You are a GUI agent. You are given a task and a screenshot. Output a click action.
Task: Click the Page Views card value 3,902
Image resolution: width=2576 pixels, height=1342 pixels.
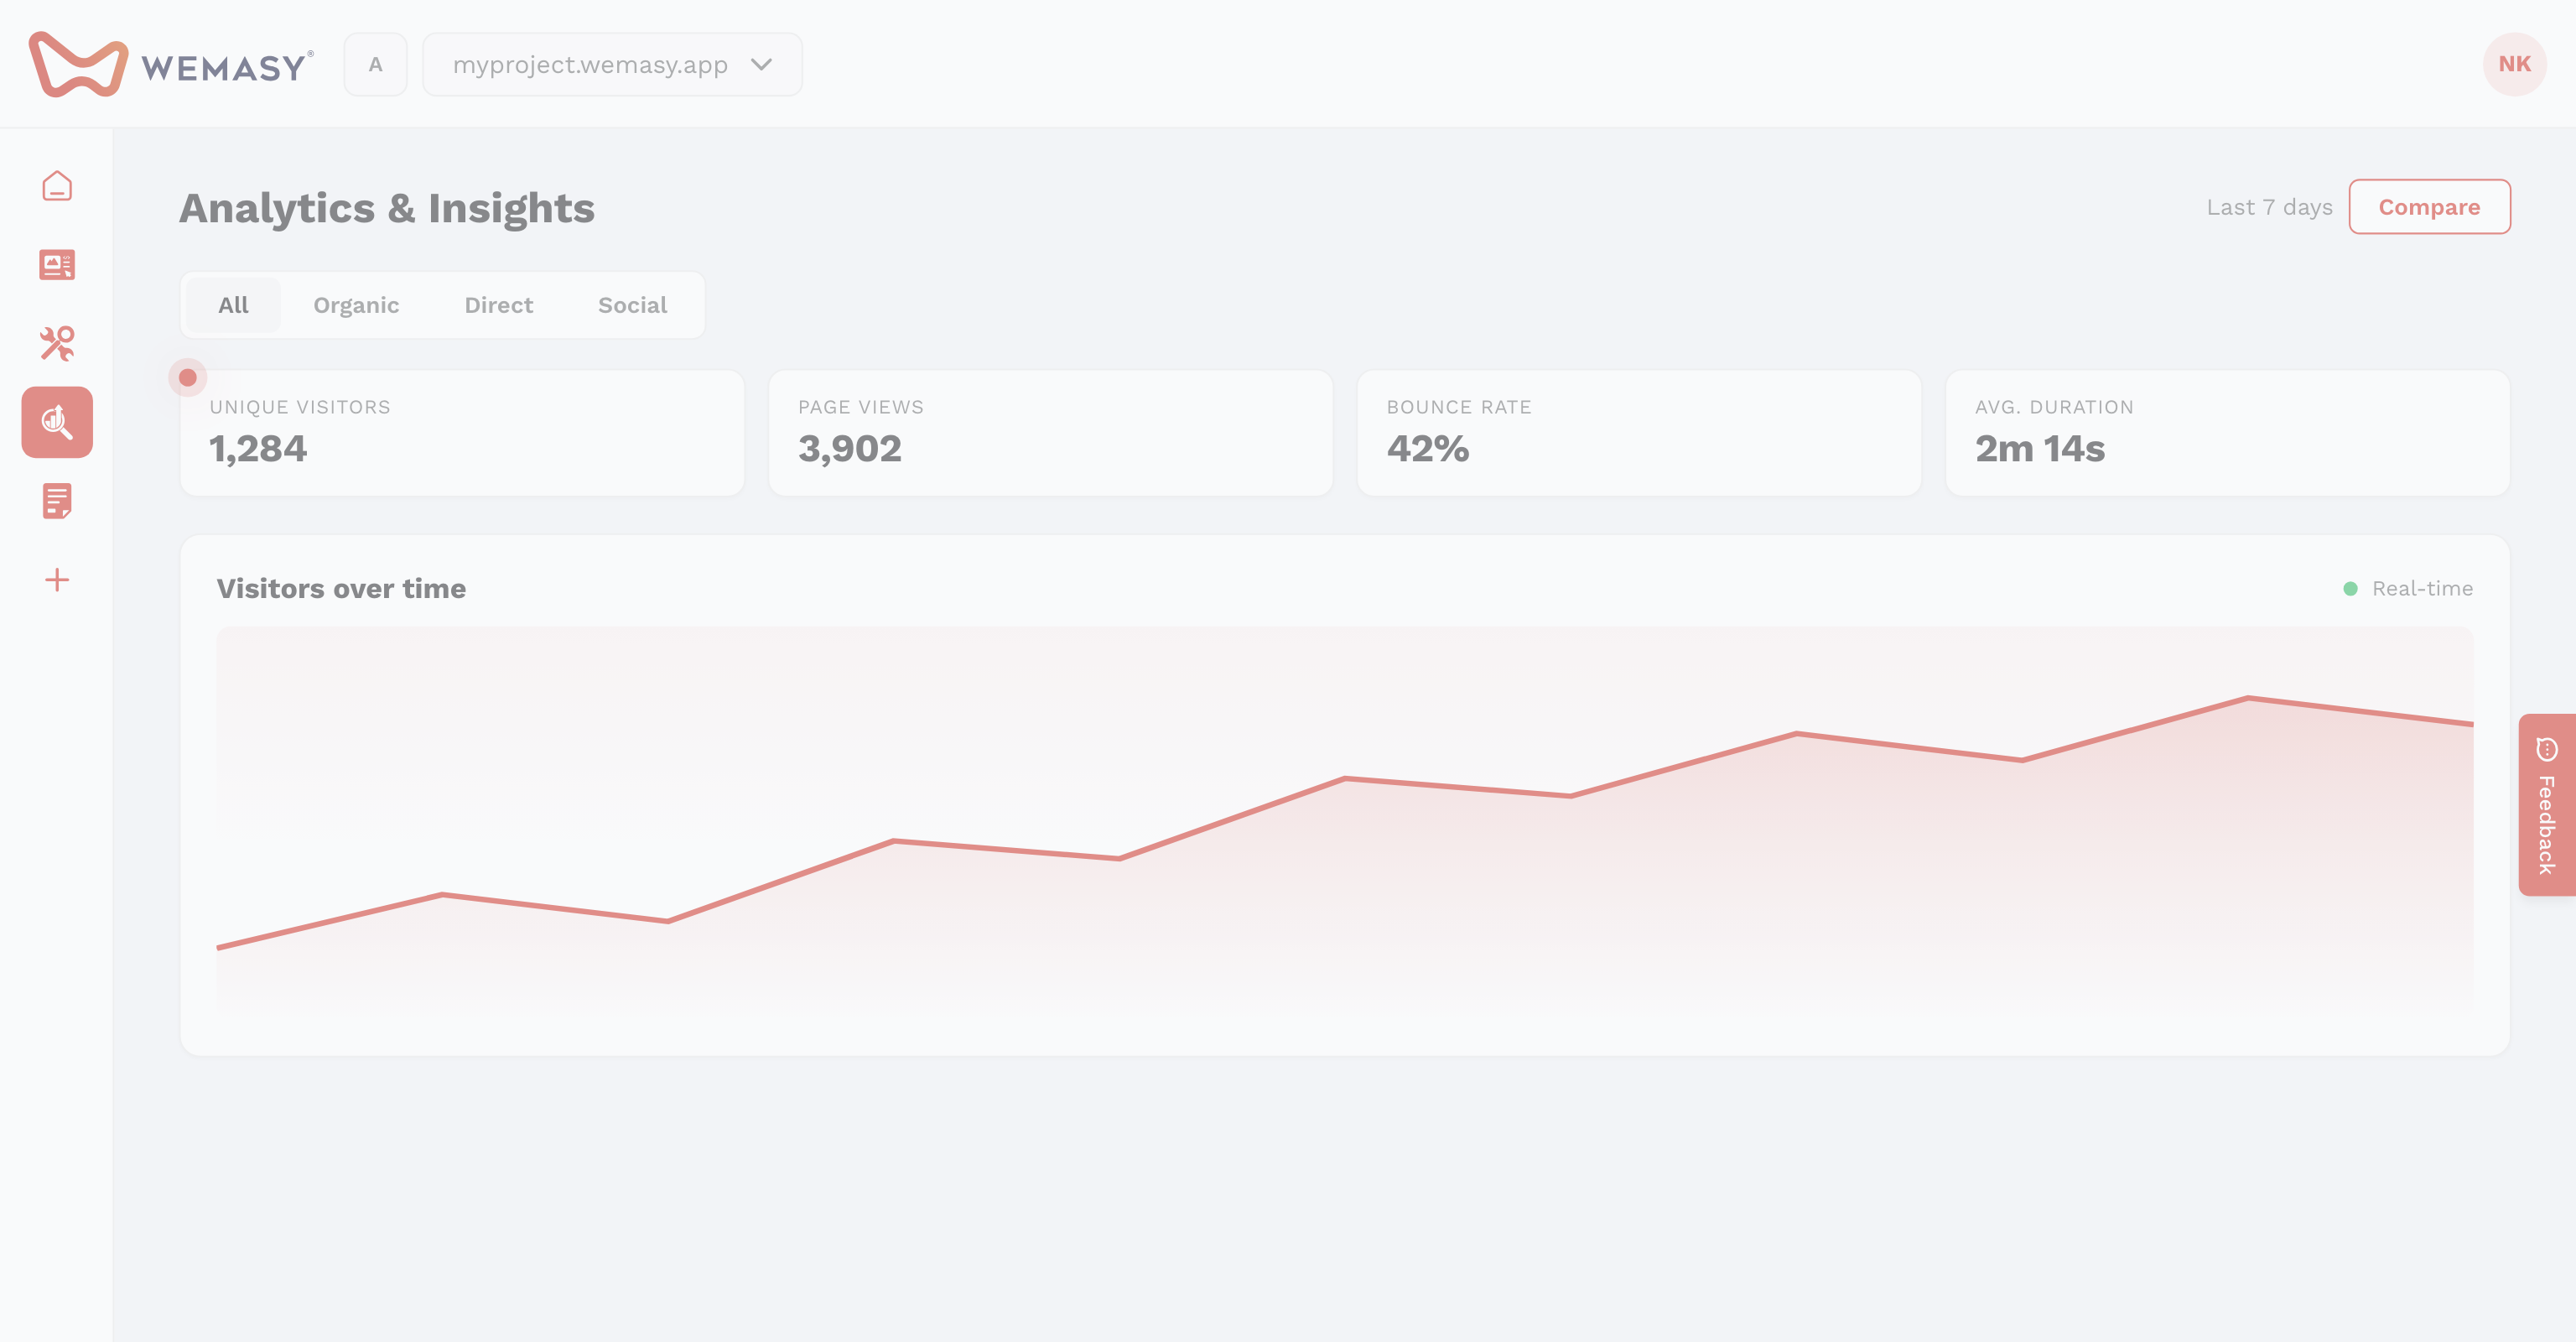(x=849, y=448)
